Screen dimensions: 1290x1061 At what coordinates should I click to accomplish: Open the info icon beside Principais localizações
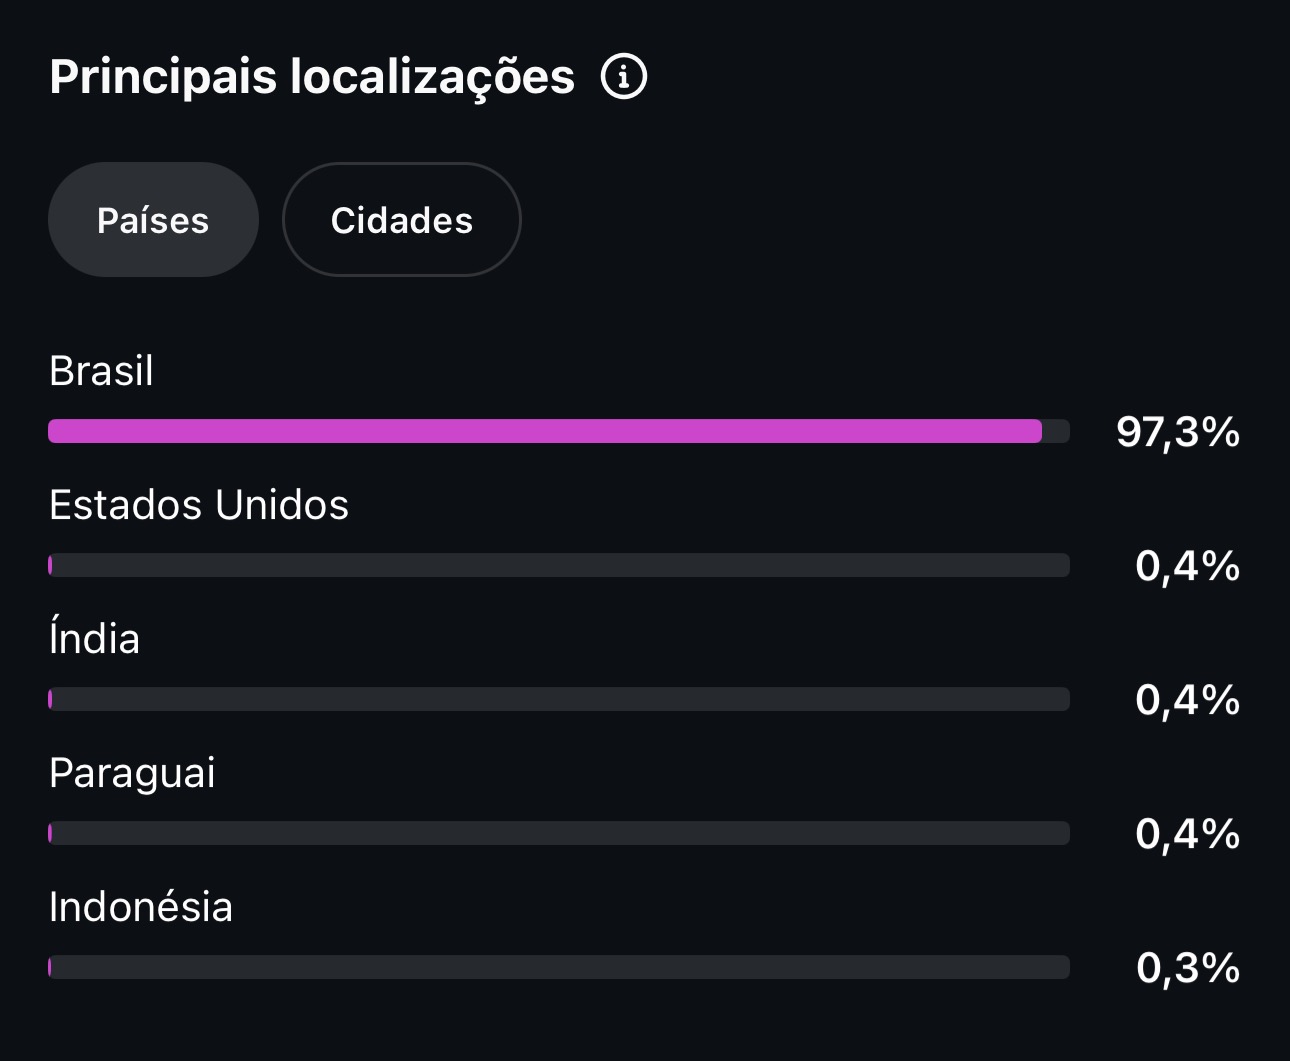624,76
